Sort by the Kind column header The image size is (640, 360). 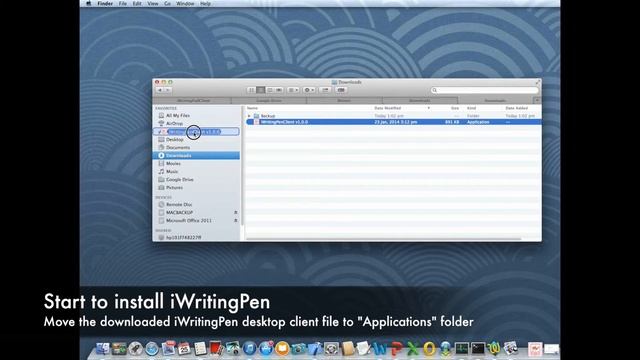[471, 108]
